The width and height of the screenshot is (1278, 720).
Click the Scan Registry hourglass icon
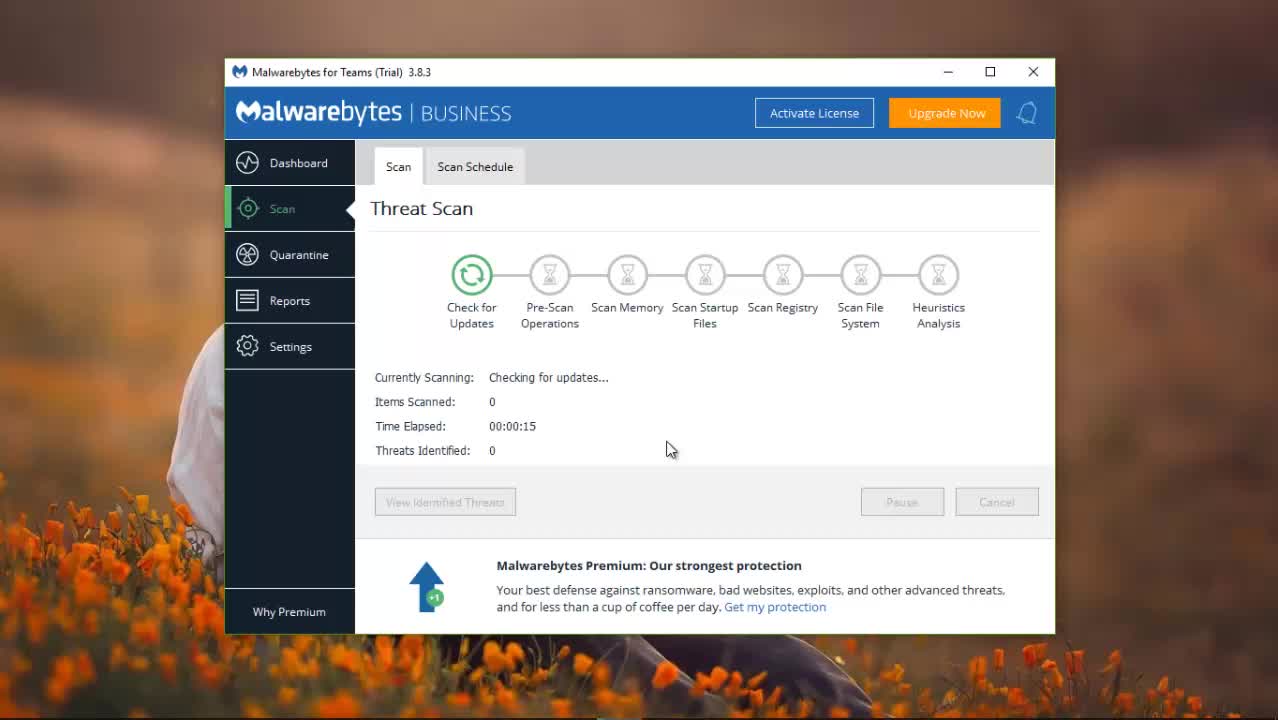coord(783,274)
